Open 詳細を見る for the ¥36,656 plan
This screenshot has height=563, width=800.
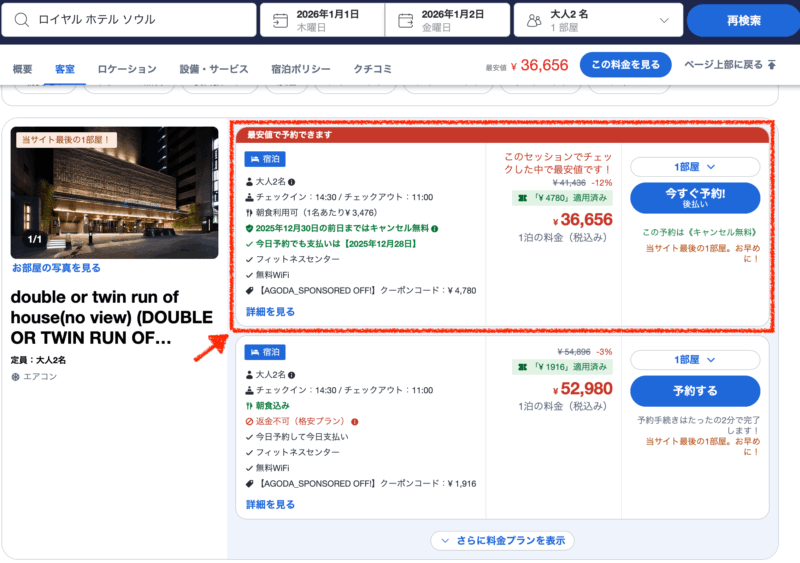[270, 312]
